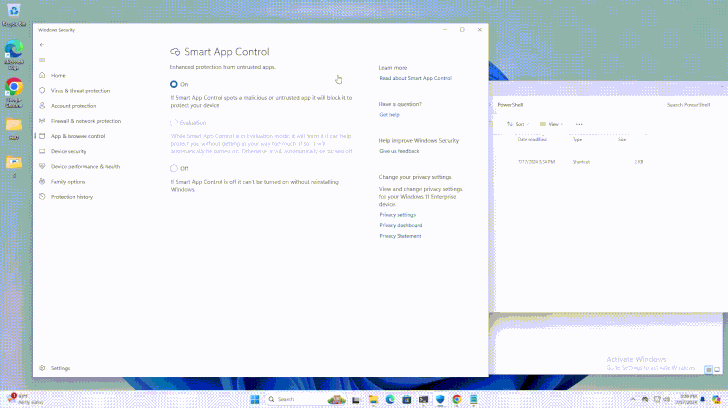Screen dimensions: 728x408
Task: Open Device security page
Action: coord(68,151)
